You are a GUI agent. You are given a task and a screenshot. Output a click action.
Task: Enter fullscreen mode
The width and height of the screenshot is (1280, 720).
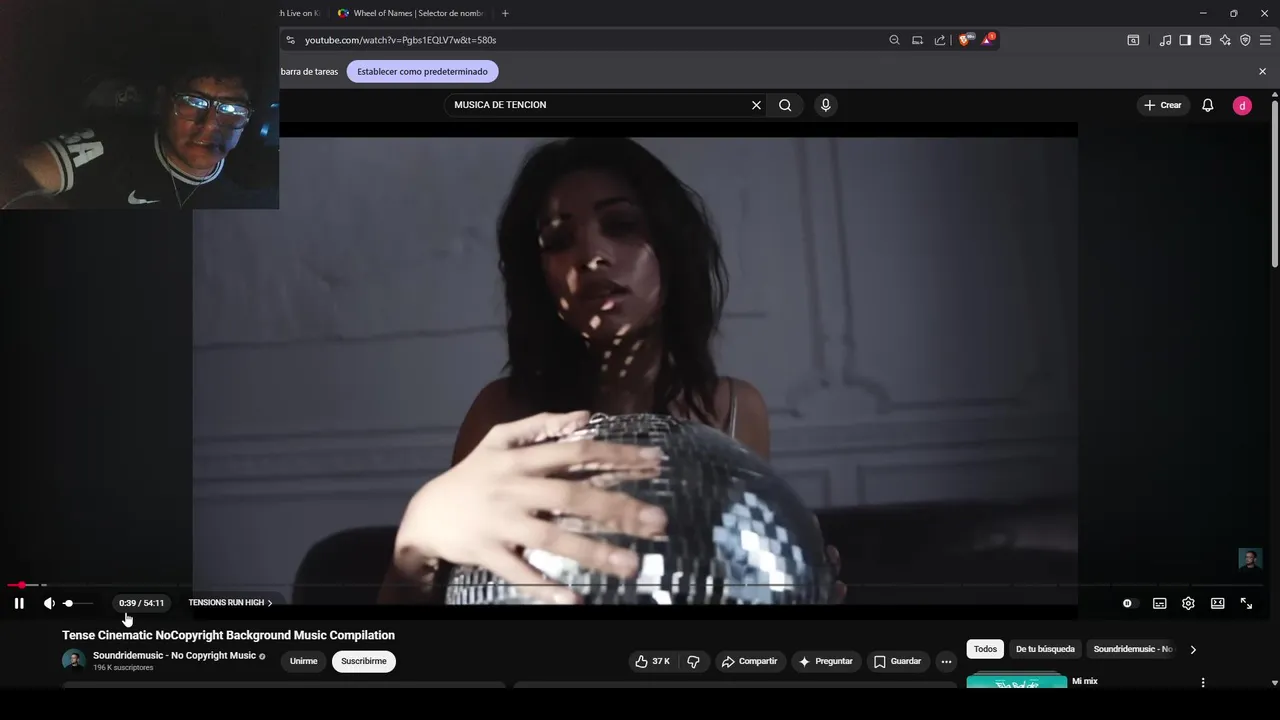click(x=1246, y=603)
